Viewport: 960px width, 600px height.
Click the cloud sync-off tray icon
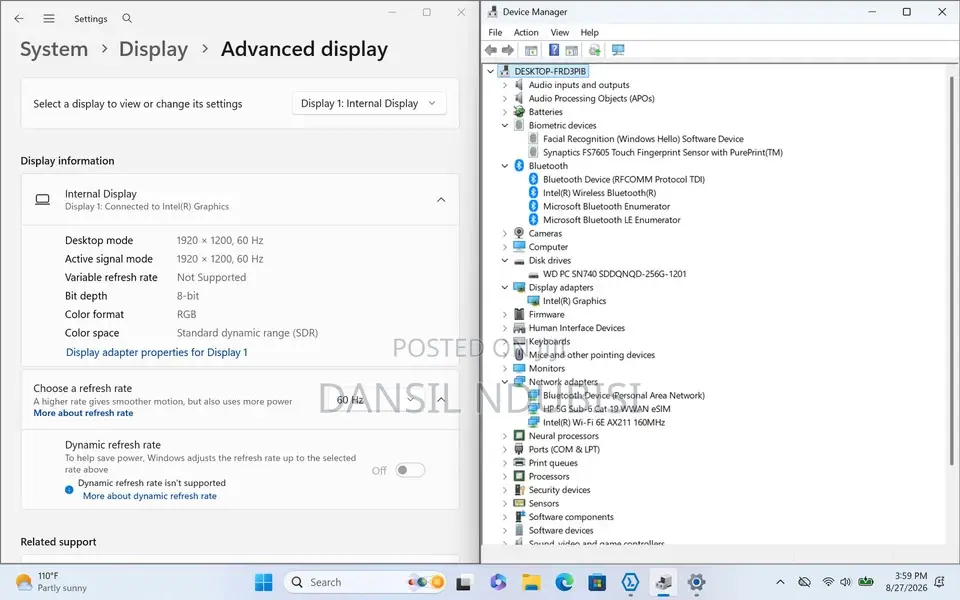coord(804,582)
